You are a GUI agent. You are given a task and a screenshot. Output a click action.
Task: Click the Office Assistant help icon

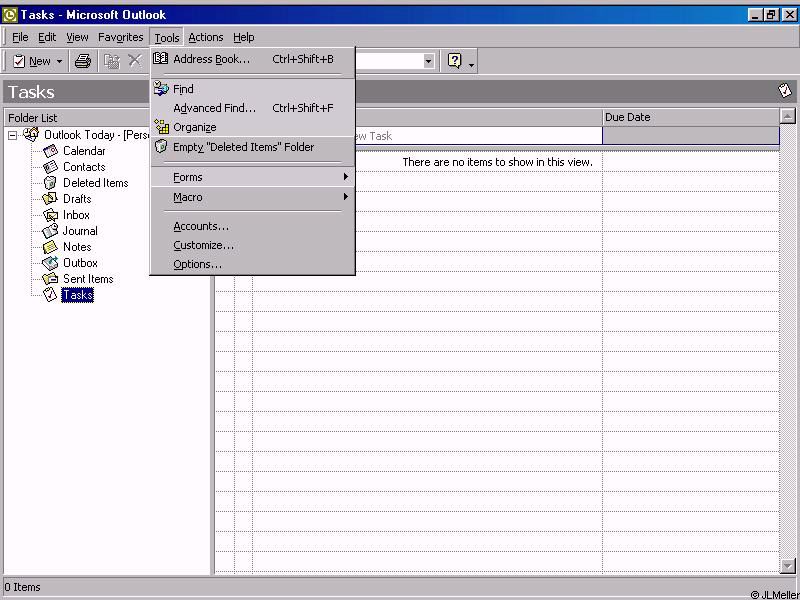pos(455,61)
